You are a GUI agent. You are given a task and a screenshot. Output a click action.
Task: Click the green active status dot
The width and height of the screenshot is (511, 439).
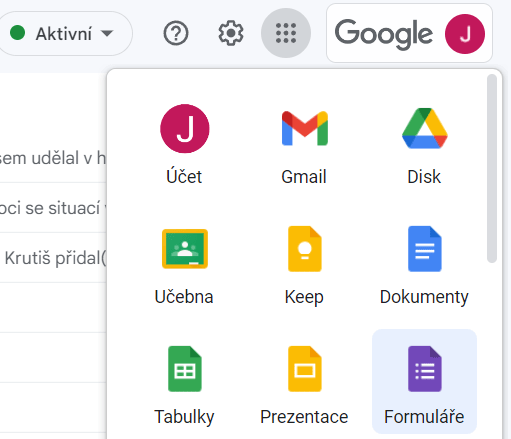point(17,33)
